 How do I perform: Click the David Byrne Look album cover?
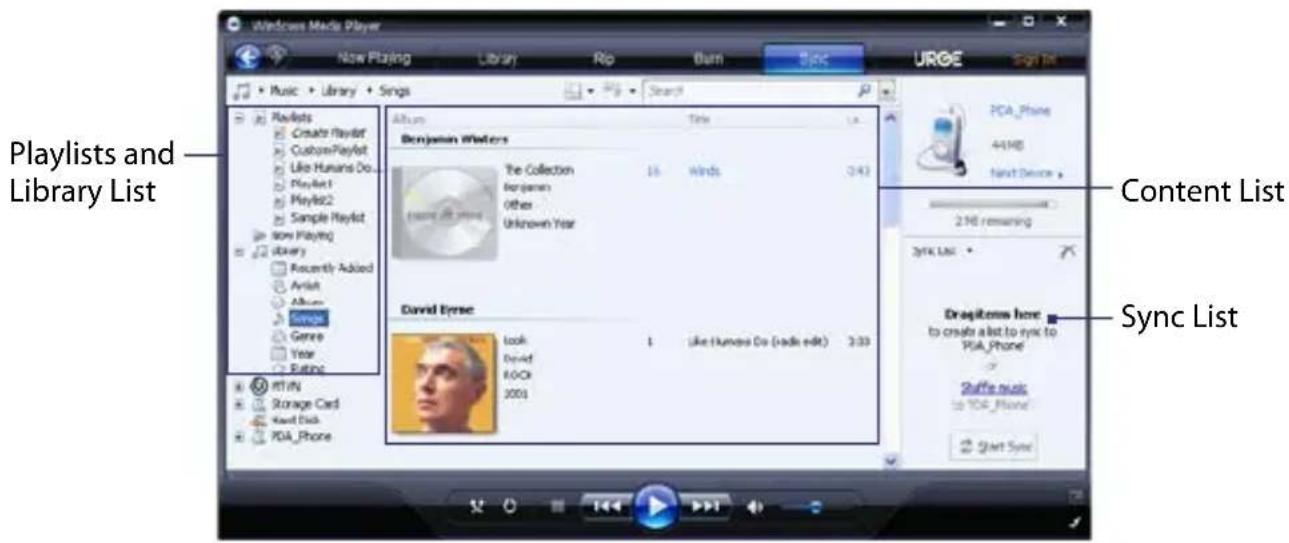pyautogui.click(x=443, y=384)
